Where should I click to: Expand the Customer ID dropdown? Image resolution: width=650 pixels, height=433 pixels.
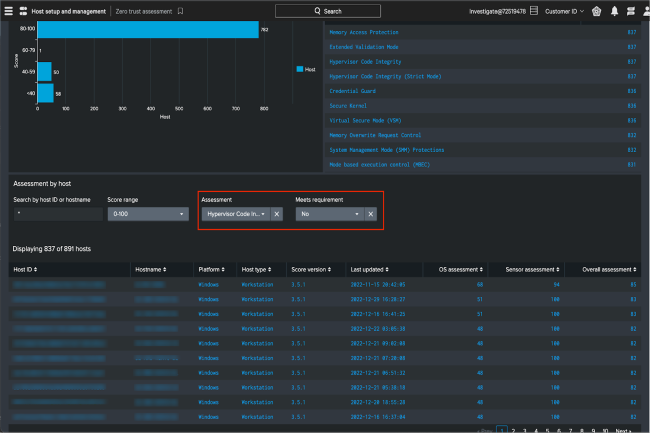point(561,11)
